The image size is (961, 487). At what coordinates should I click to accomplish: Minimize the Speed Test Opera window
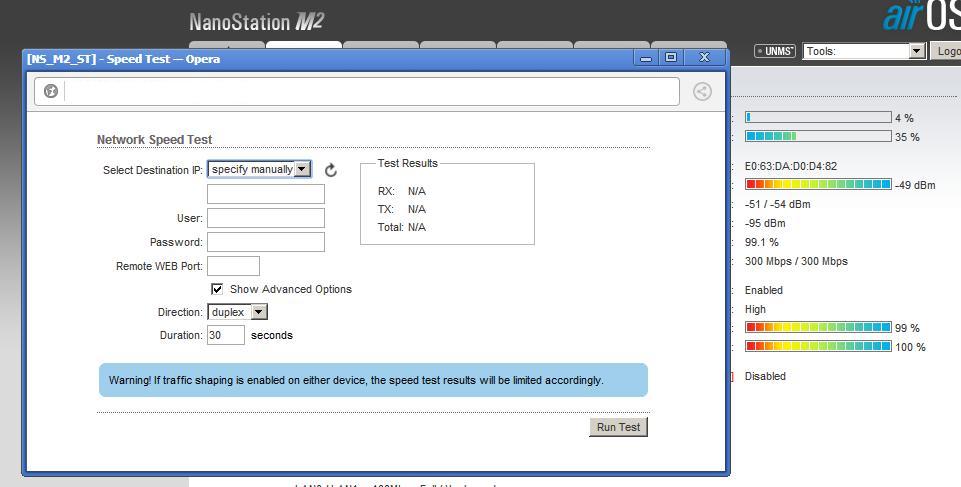click(645, 58)
